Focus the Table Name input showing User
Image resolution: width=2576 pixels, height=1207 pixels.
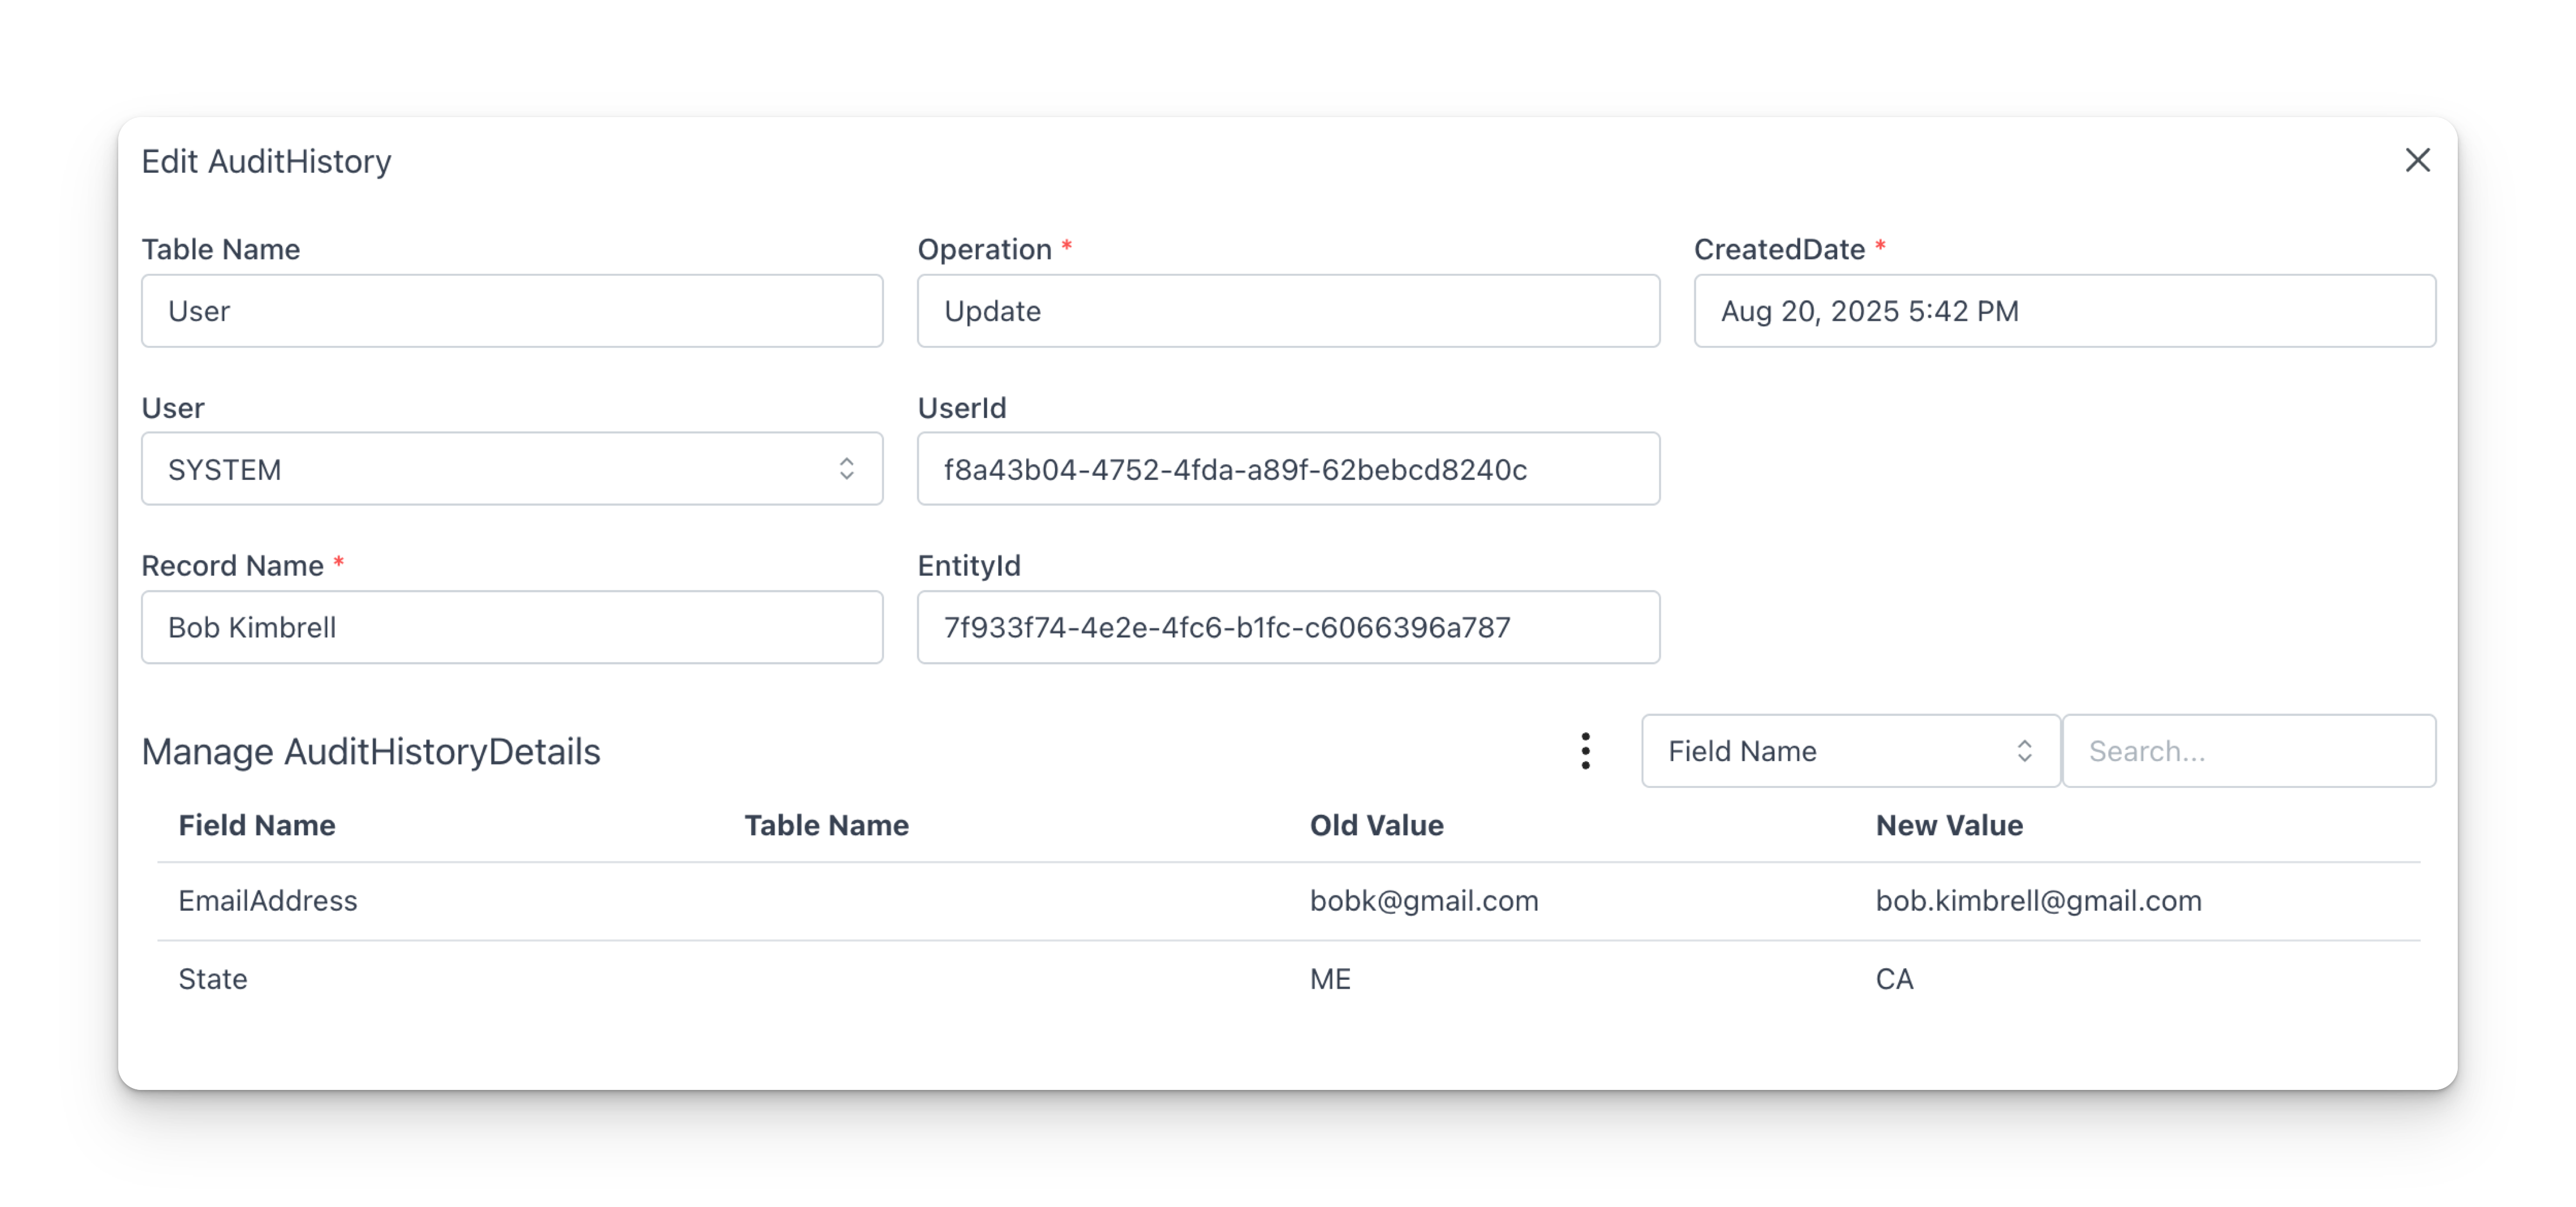pos(512,311)
